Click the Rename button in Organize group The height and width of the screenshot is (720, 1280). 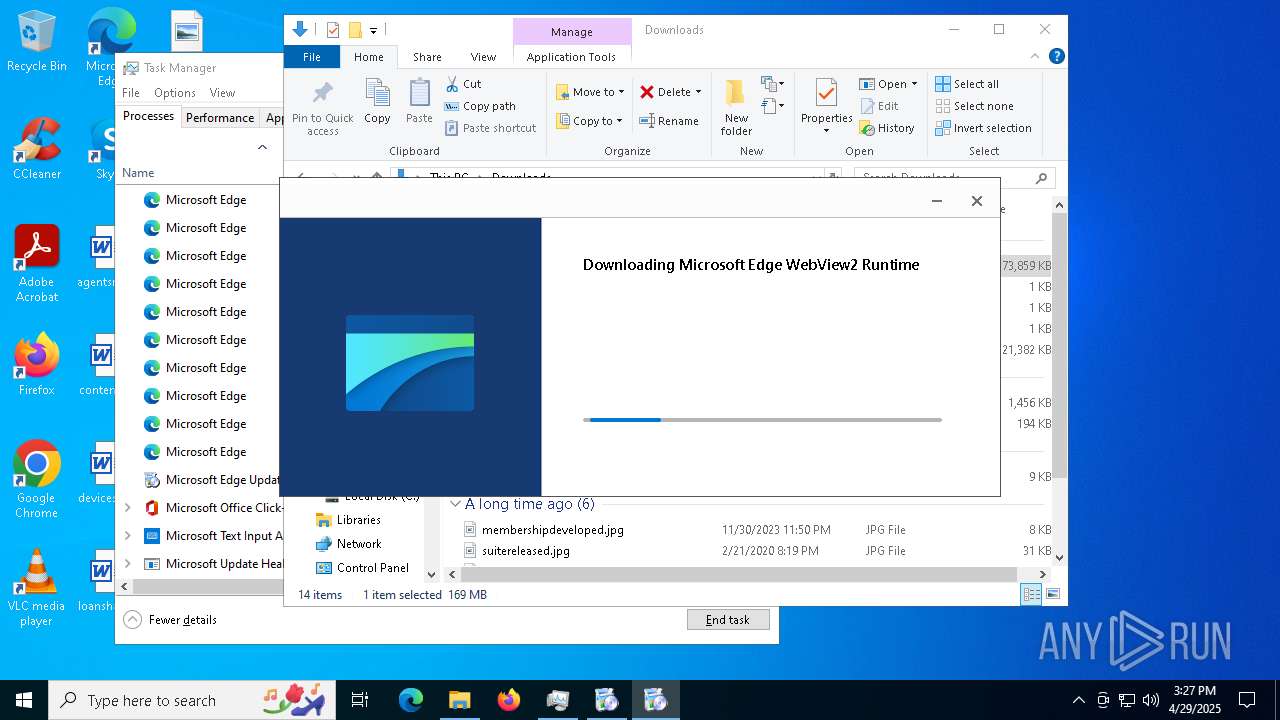coord(669,121)
